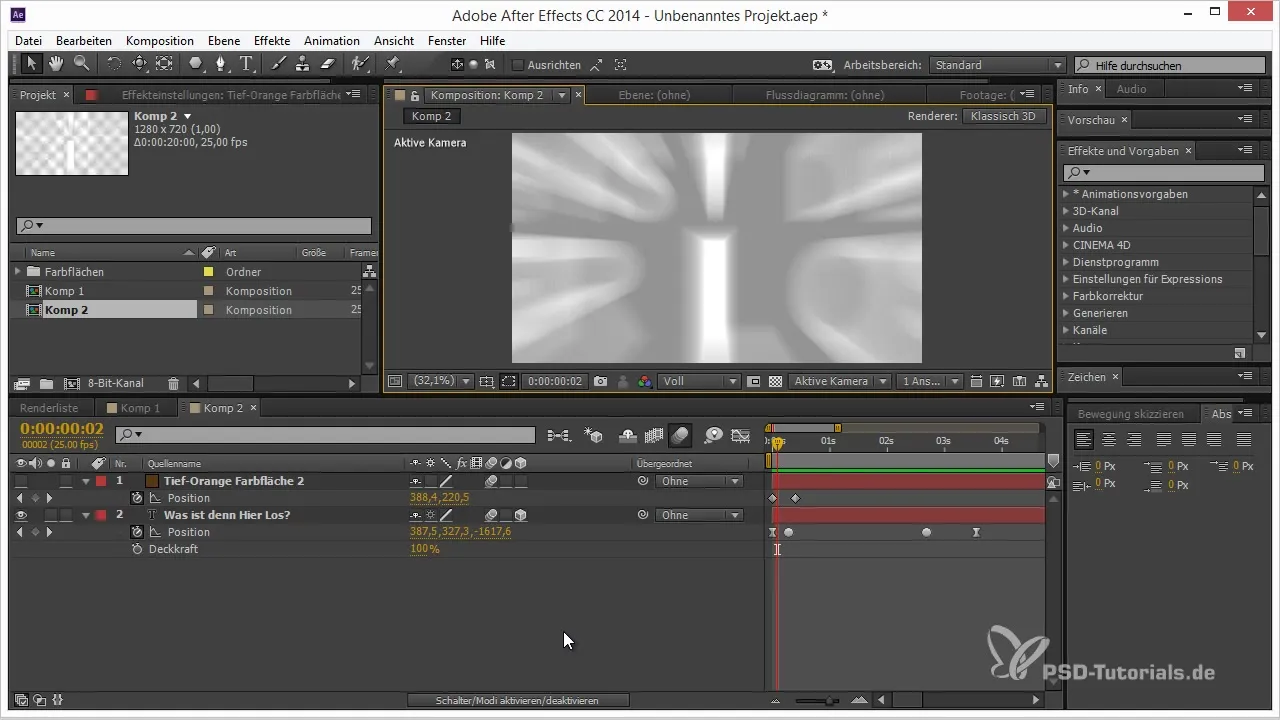Toggle transparency grid in viewer
1280x720 pixels.
click(775, 381)
